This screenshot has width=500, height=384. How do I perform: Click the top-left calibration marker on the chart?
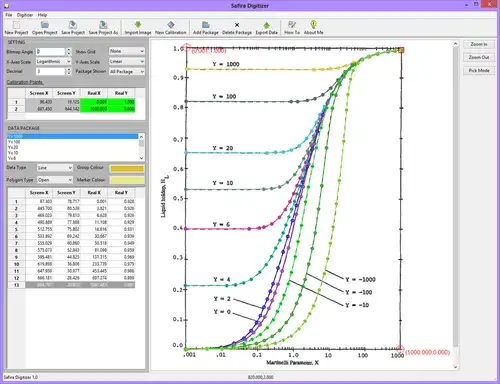186,47
